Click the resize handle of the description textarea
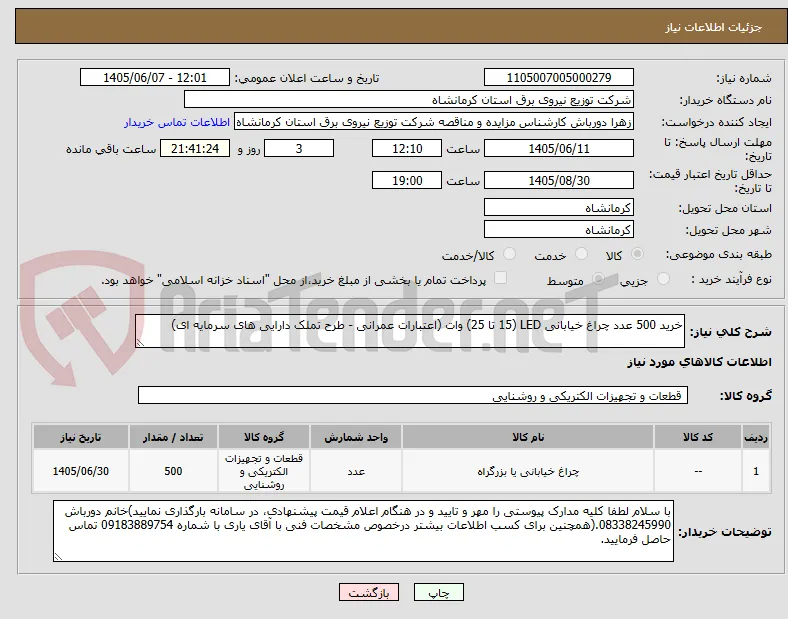This screenshot has width=788, height=619. [140, 343]
